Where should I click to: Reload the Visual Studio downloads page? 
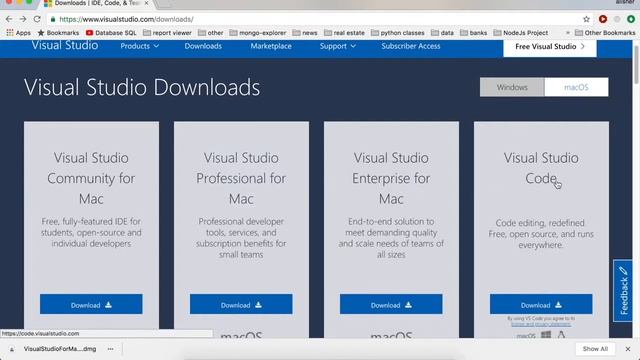[37, 19]
